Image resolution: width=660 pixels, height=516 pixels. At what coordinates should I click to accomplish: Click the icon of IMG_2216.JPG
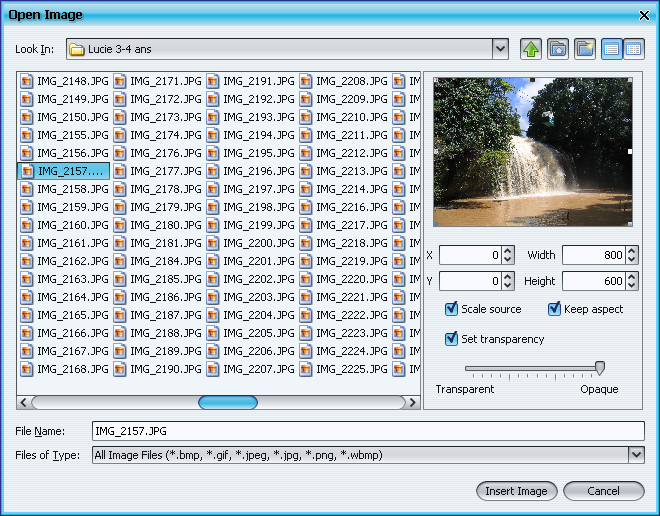click(x=306, y=207)
